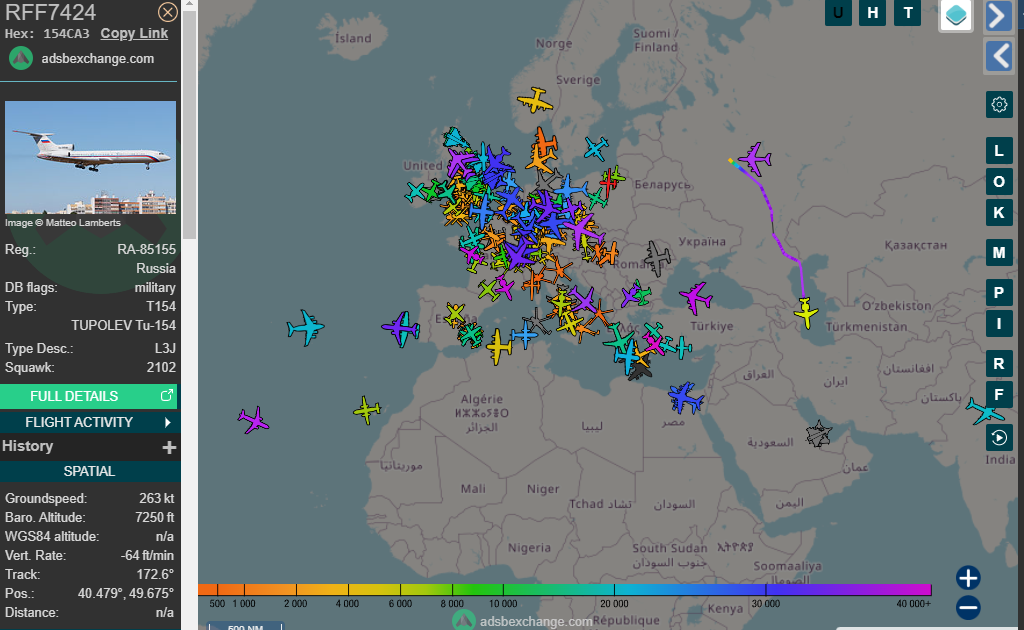Viewport: 1024px width, 630px height.
Task: Click the sidebar scroll-up arrow
Action: pyautogui.click(x=189, y=4)
